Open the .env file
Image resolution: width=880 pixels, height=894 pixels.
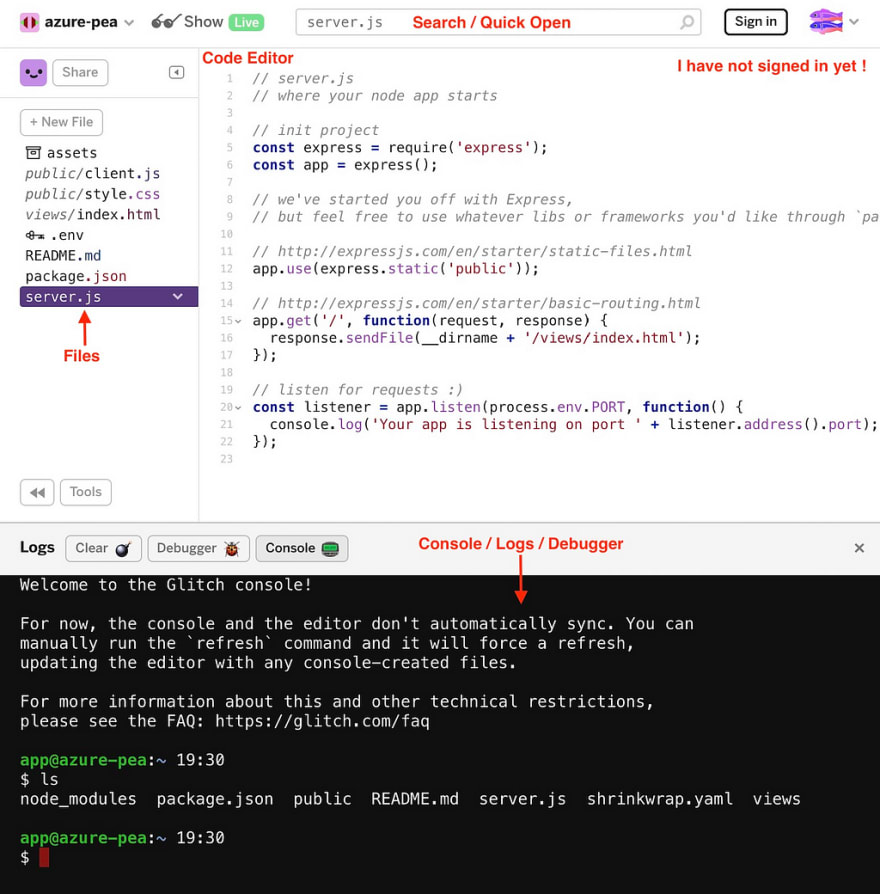point(55,235)
